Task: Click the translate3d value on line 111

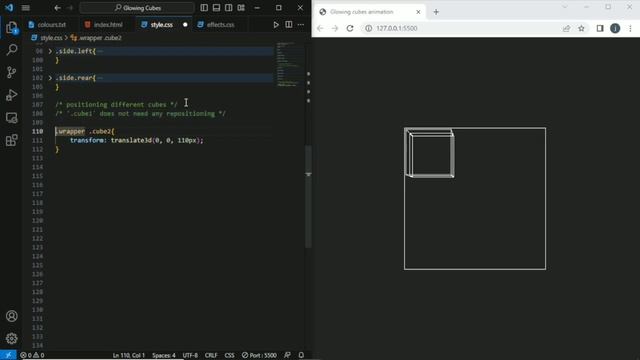Action: pyautogui.click(x=157, y=140)
